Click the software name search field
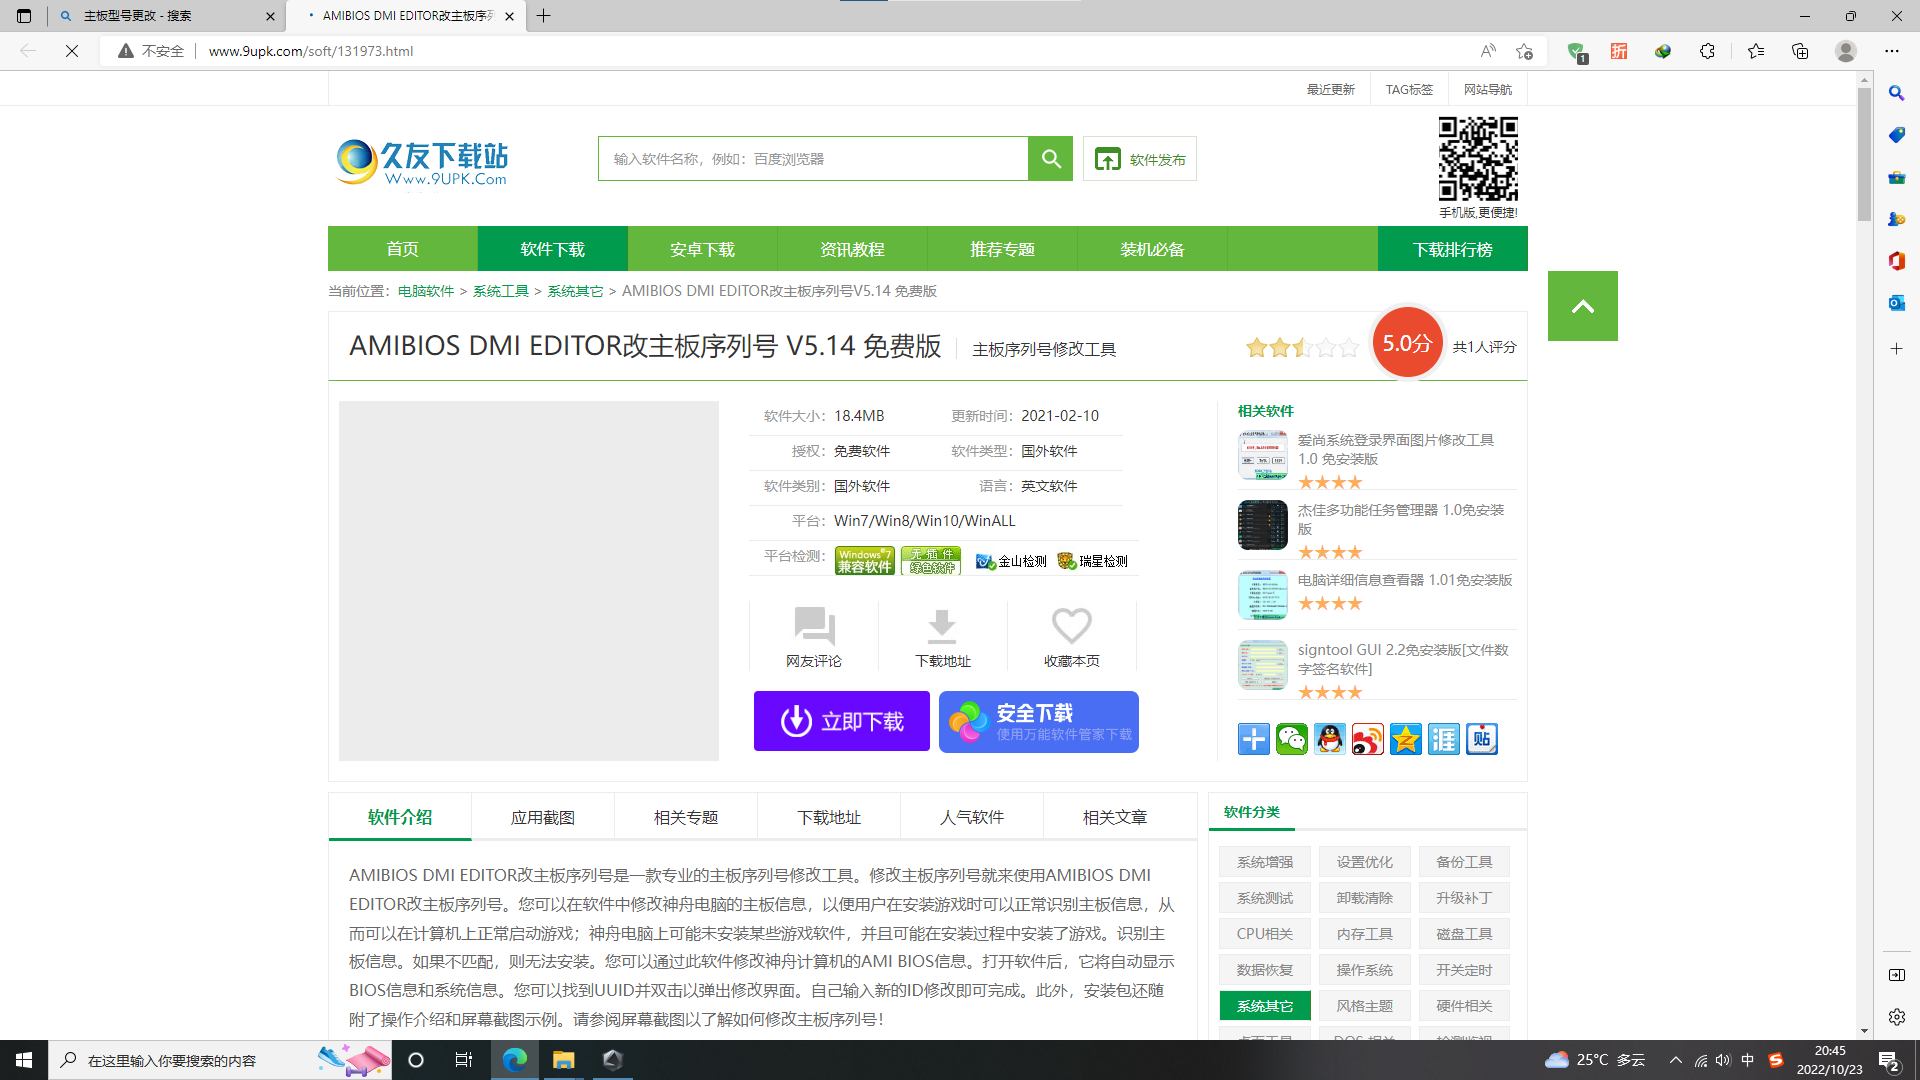 click(x=812, y=159)
